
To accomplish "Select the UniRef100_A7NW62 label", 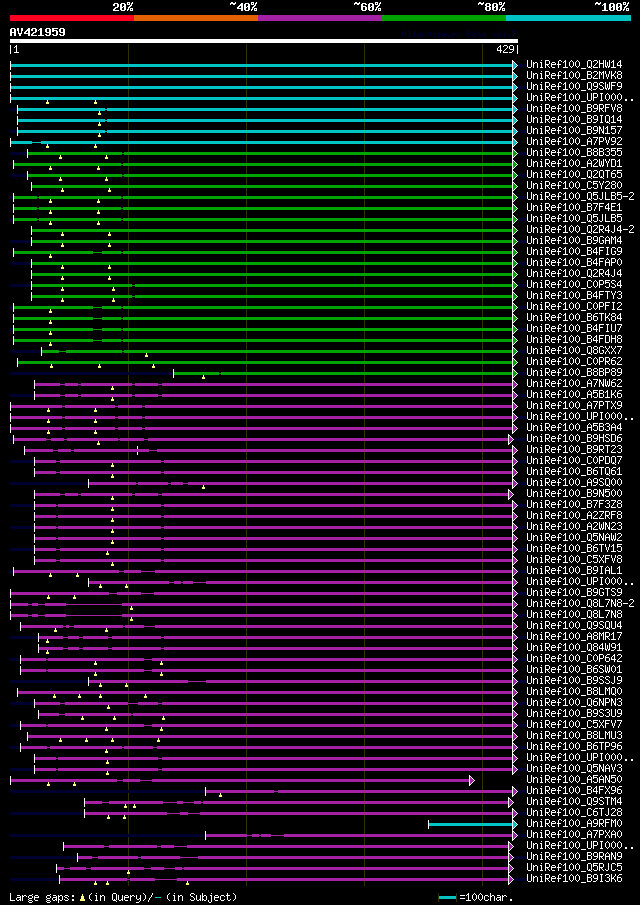I will [574, 383].
